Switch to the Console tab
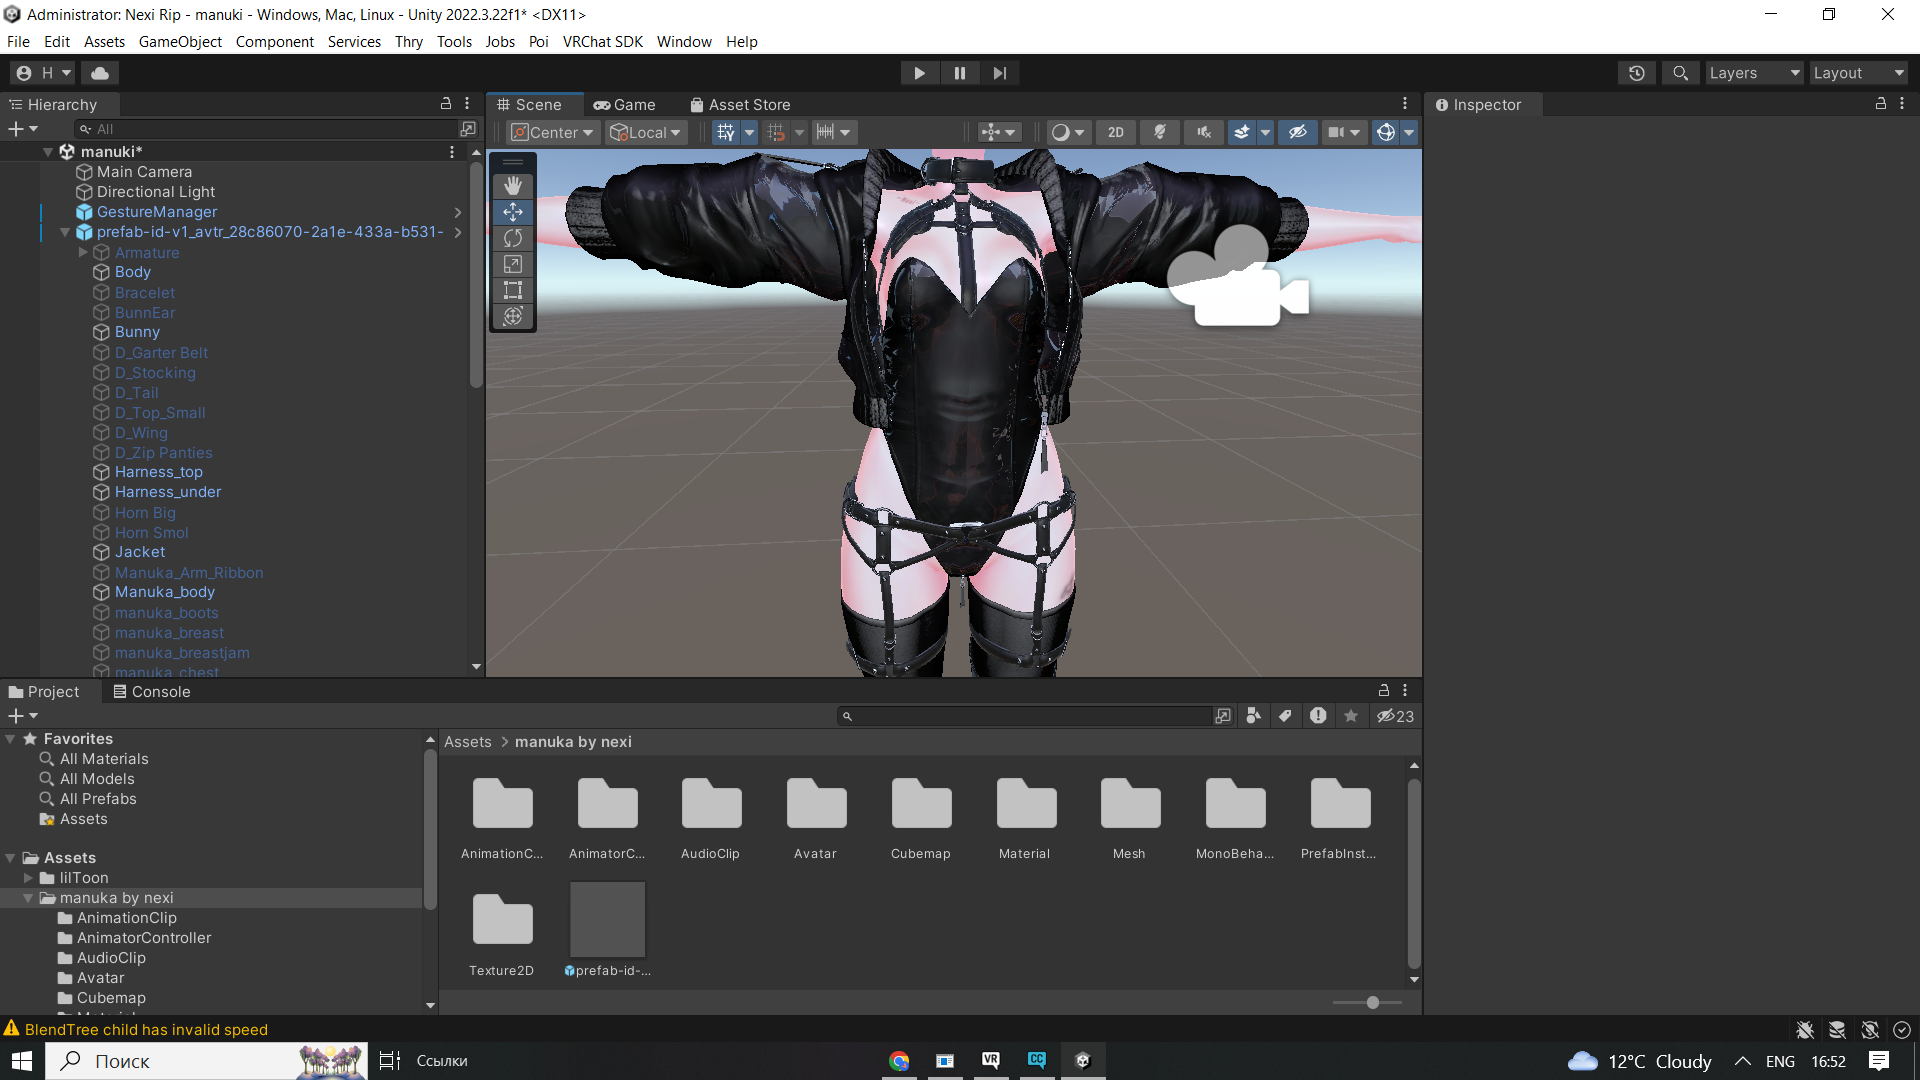Screen dimensions: 1920x1080 click(x=152, y=691)
